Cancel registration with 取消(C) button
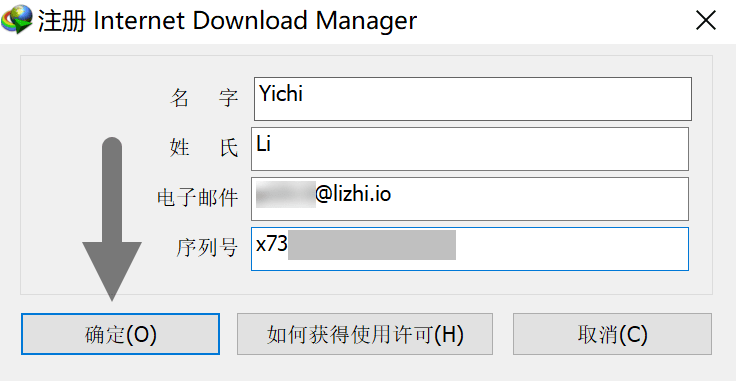The image size is (736, 381). 612,334
